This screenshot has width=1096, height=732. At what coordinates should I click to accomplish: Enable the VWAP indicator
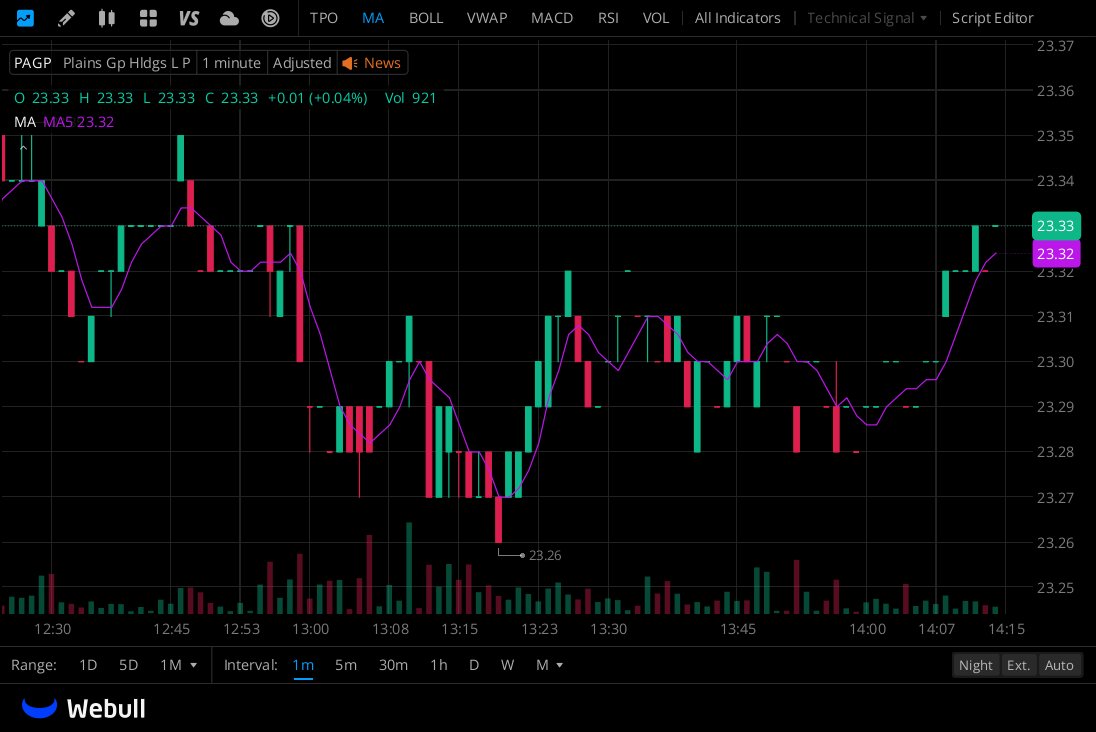pos(486,18)
